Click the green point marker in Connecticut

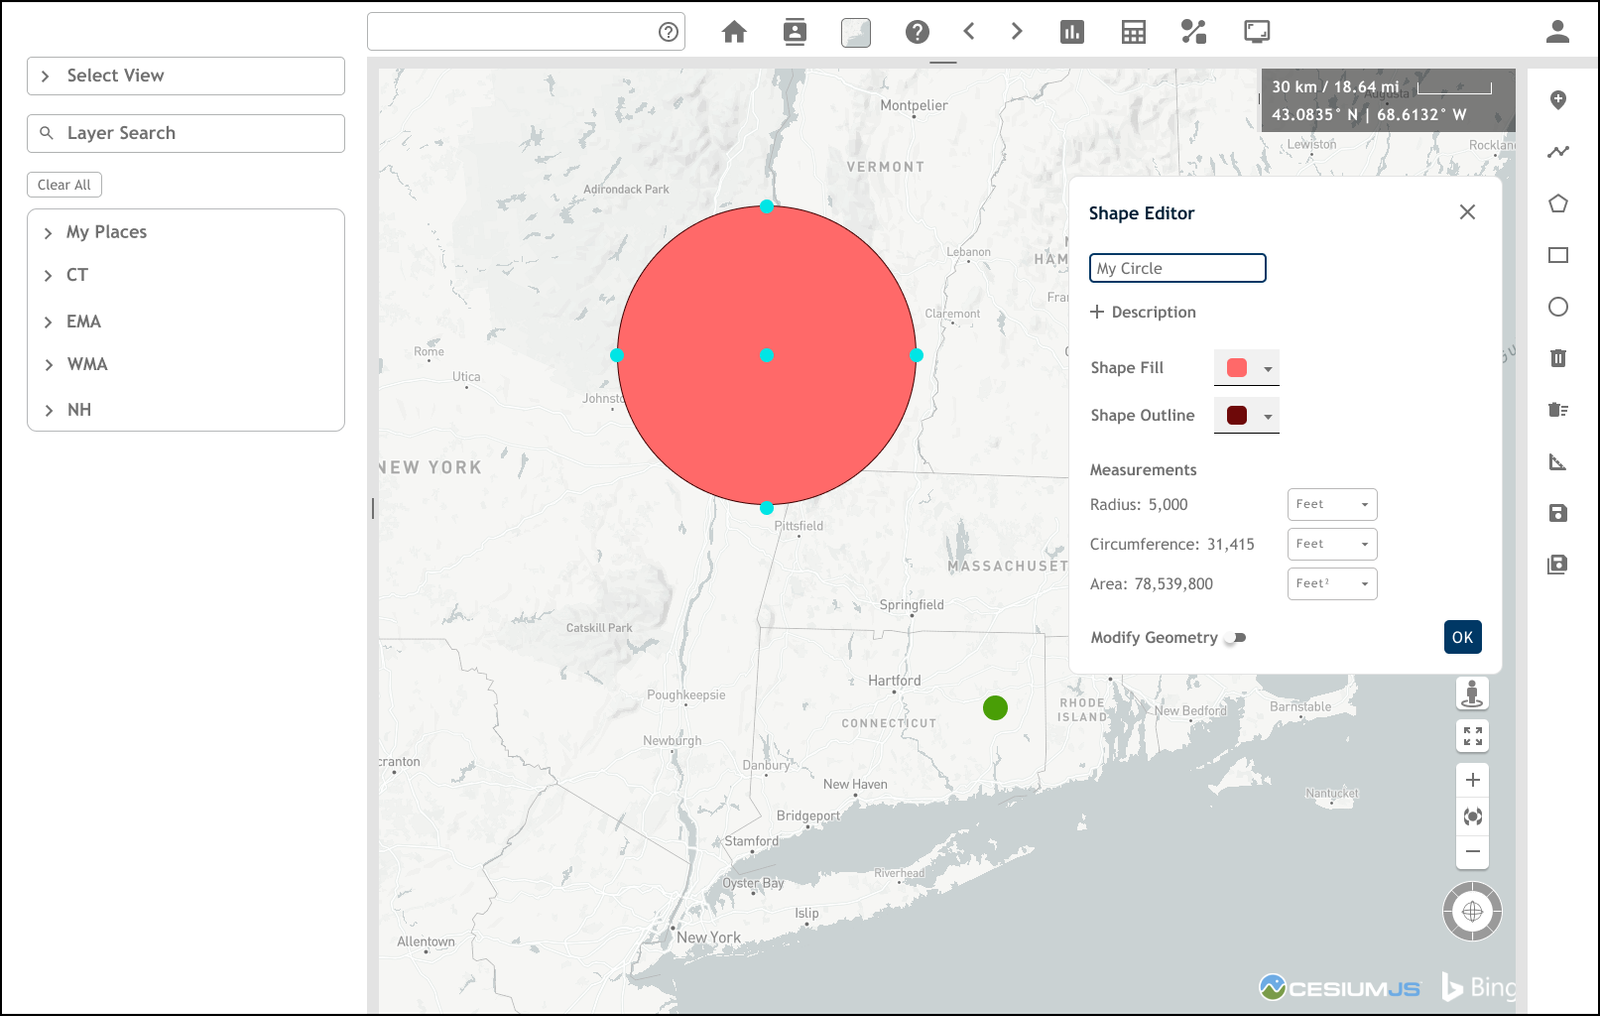point(995,708)
